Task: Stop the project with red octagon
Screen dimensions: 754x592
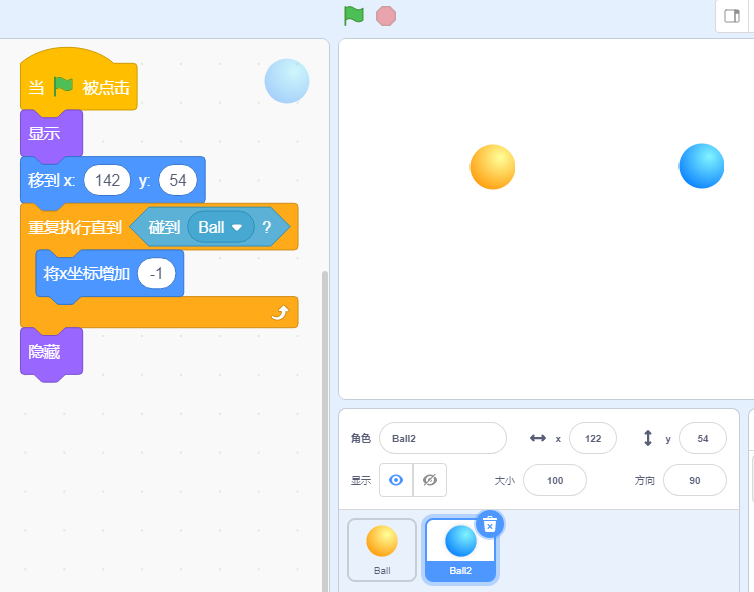Action: coord(386,16)
